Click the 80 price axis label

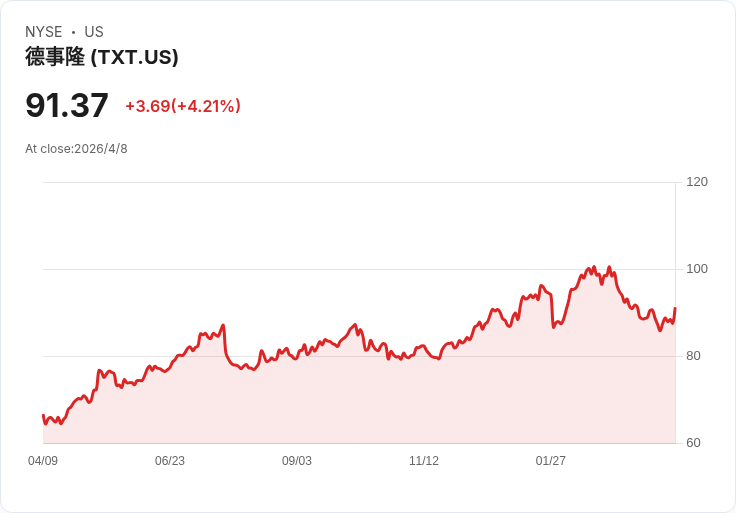(693, 356)
